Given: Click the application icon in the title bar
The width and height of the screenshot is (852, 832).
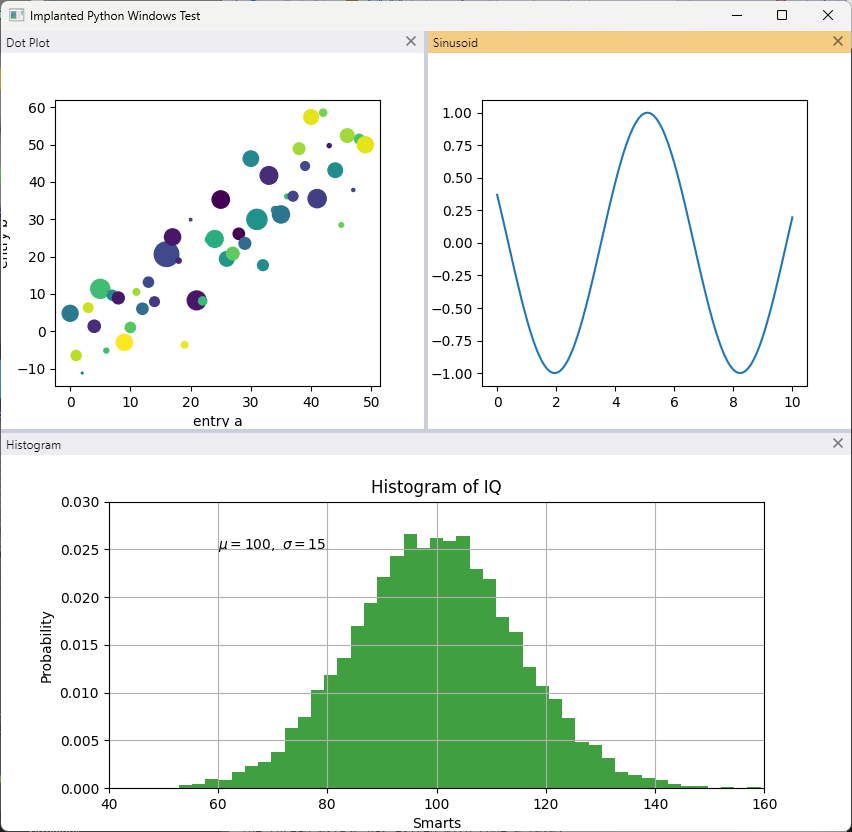Looking at the screenshot, I should 16,15.
